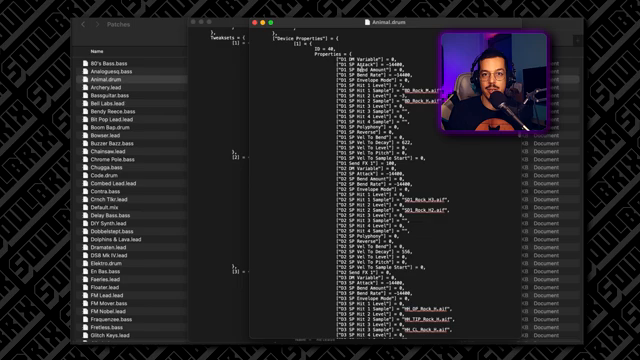Click the webcam video overlay
The image size is (640, 360).
pyautogui.click(x=493, y=82)
